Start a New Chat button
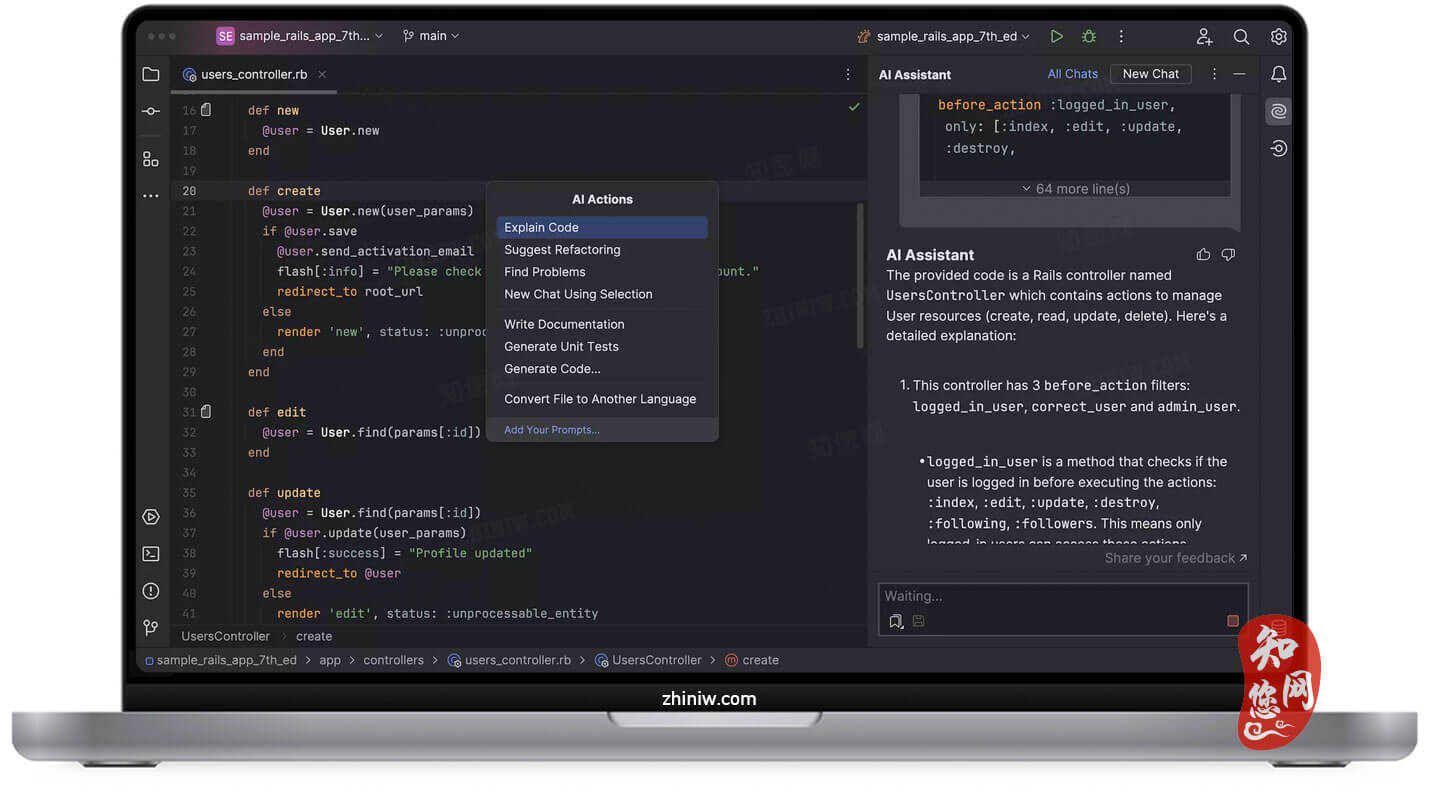The image size is (1429, 797). (1150, 74)
